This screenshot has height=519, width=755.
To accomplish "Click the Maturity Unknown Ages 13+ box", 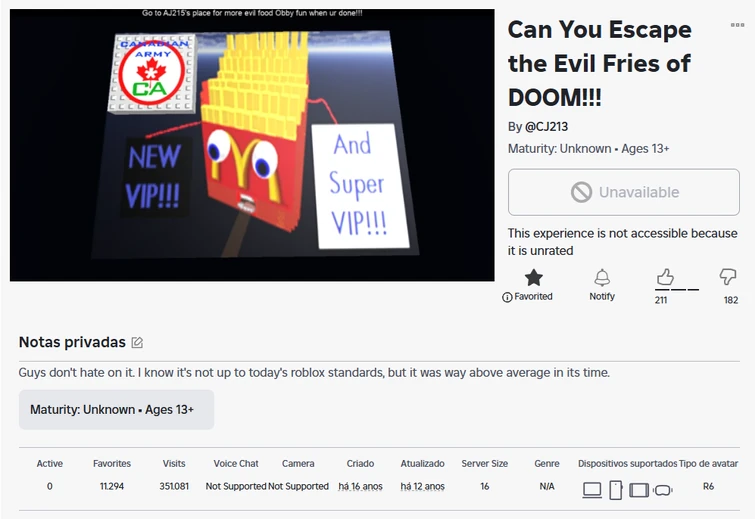I will tap(117, 410).
